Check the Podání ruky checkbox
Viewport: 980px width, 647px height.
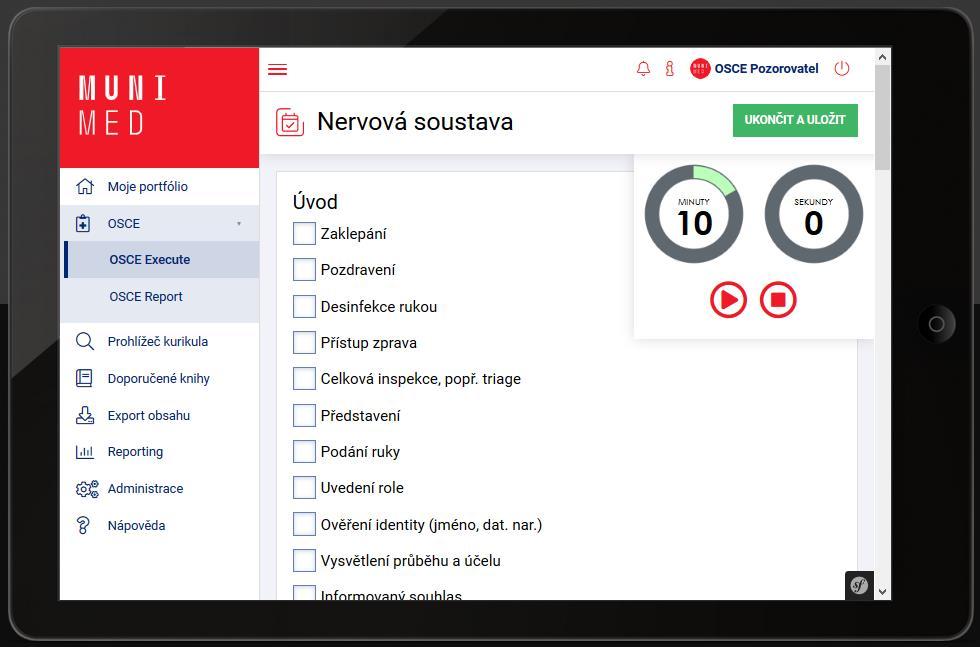pos(304,452)
